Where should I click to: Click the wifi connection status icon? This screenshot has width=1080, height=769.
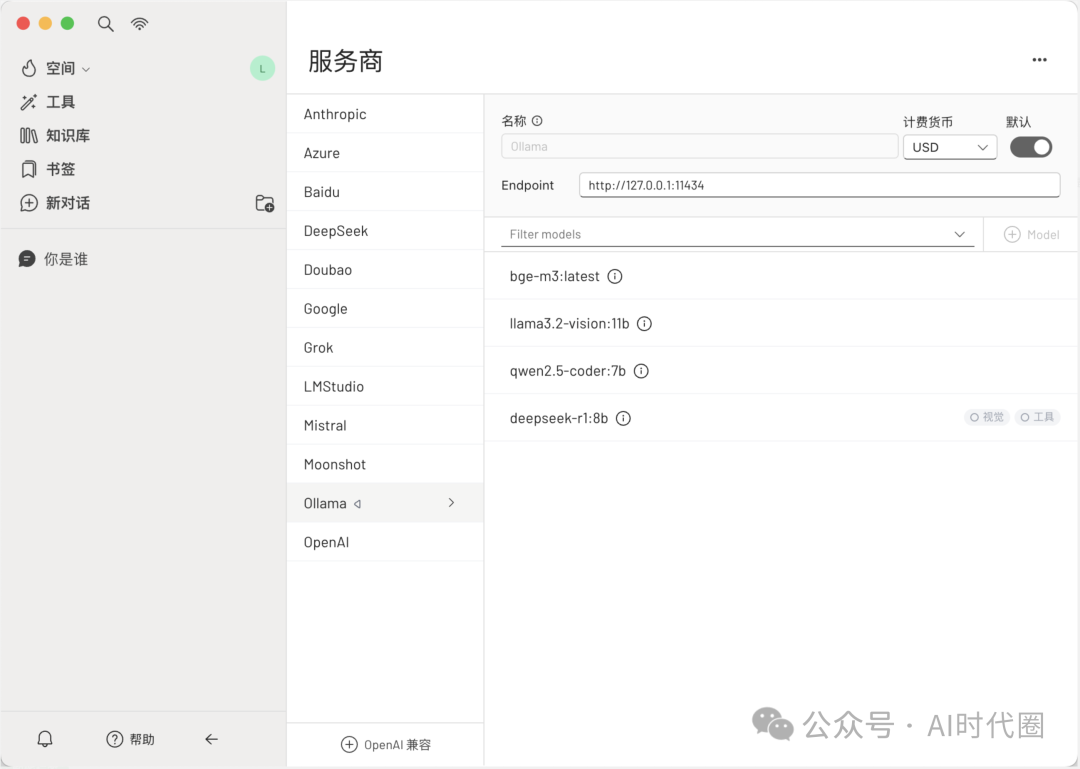click(139, 24)
